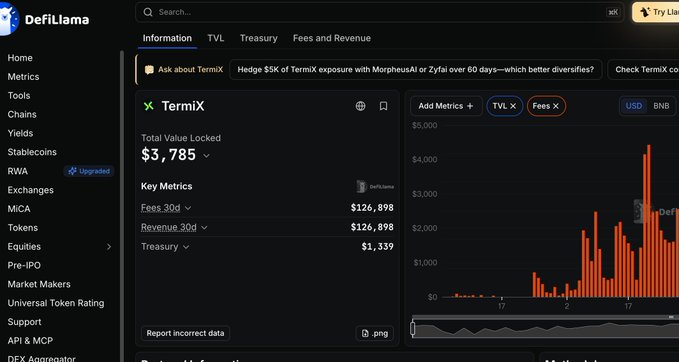Open Exchanges in the sidebar

coord(31,190)
